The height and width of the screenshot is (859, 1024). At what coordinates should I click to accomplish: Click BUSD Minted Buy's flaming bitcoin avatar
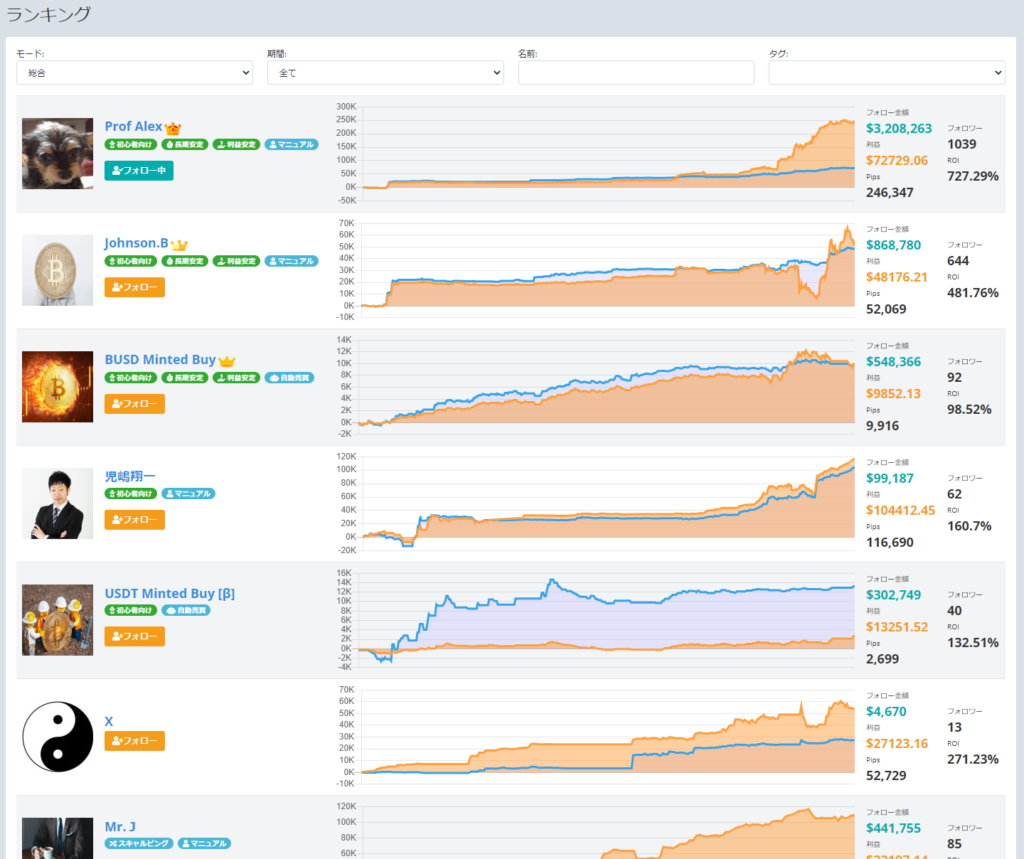(57, 387)
